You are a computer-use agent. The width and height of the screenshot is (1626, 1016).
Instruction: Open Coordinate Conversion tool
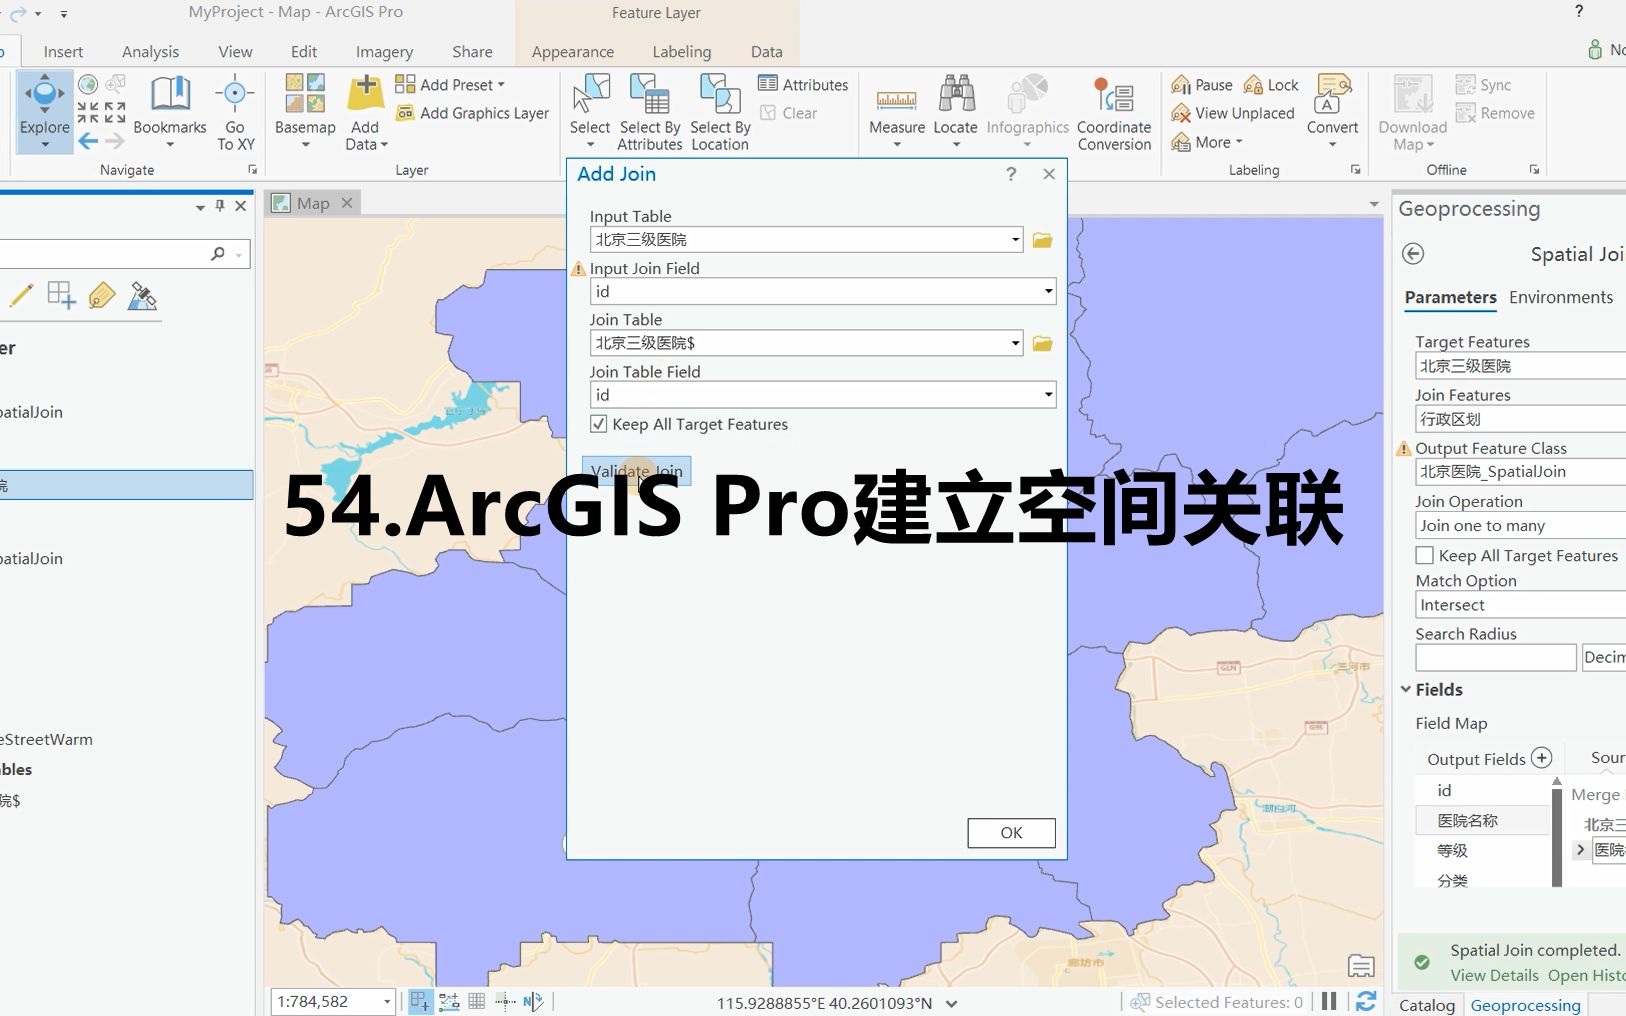pos(1113,113)
